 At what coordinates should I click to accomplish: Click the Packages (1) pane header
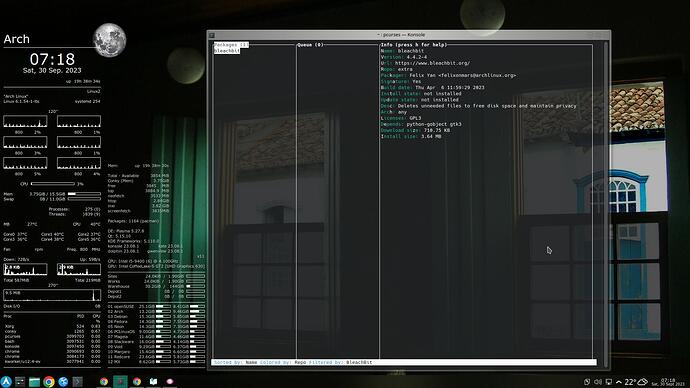pyautogui.click(x=231, y=45)
